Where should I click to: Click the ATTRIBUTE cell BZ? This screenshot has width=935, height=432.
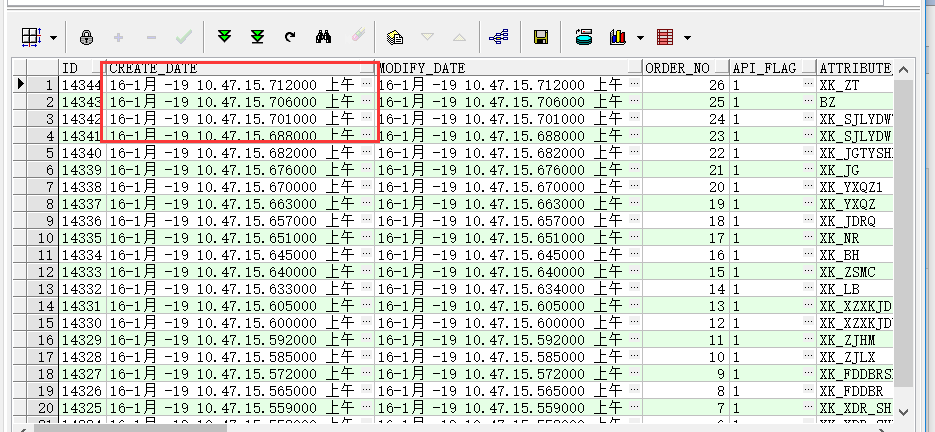[x=855, y=102]
